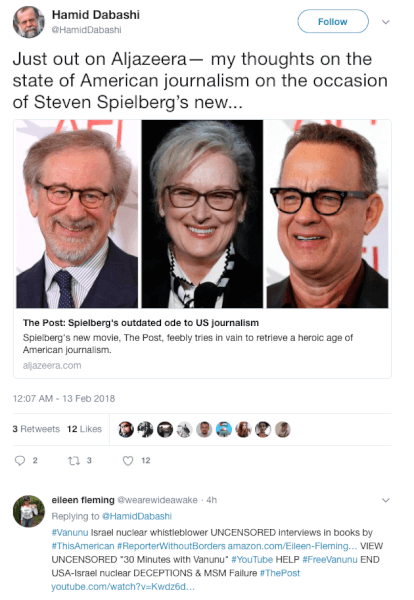Expand the tweet options chevron beside Follow
The image size is (414, 600).
386,22
